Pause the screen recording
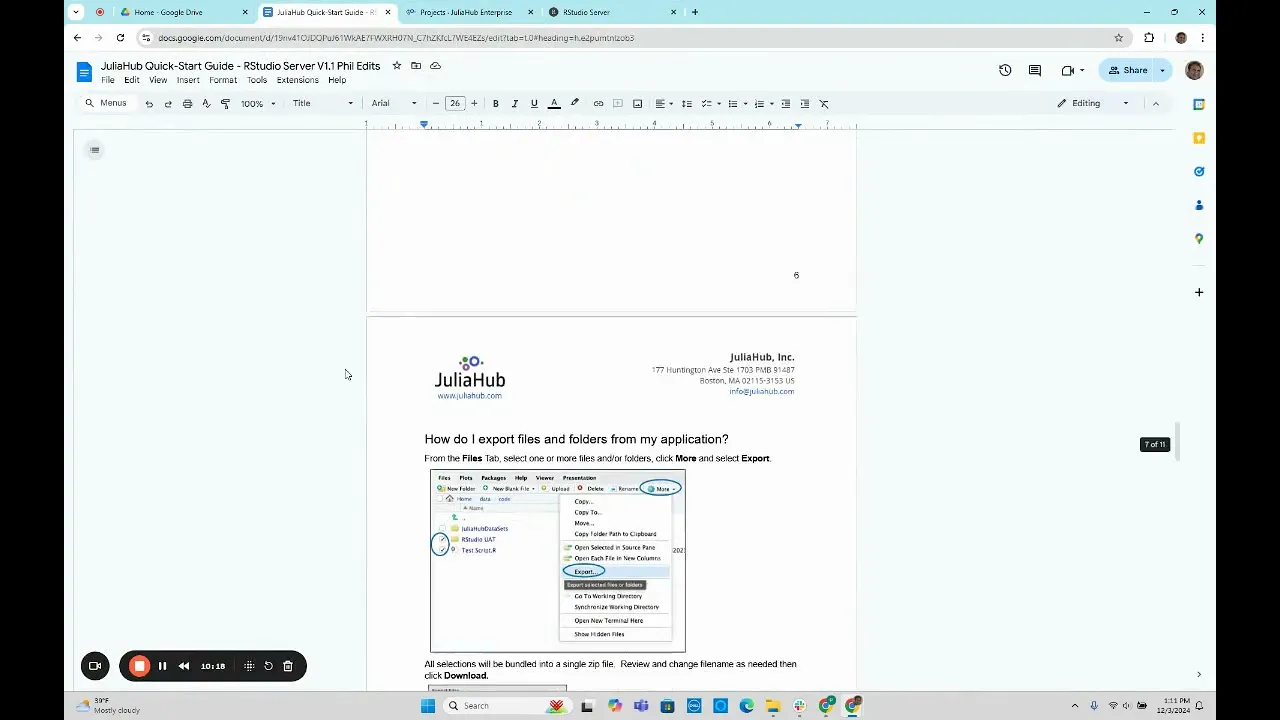 162,666
